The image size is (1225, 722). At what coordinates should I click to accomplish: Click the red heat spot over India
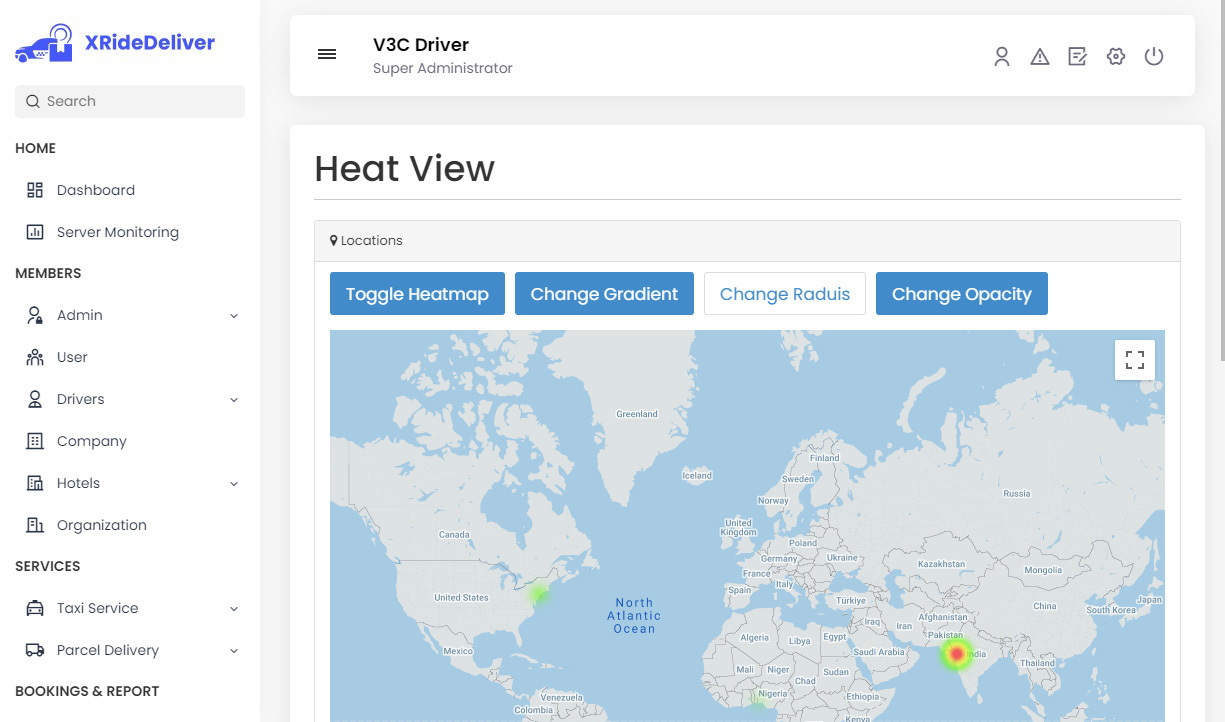957,654
